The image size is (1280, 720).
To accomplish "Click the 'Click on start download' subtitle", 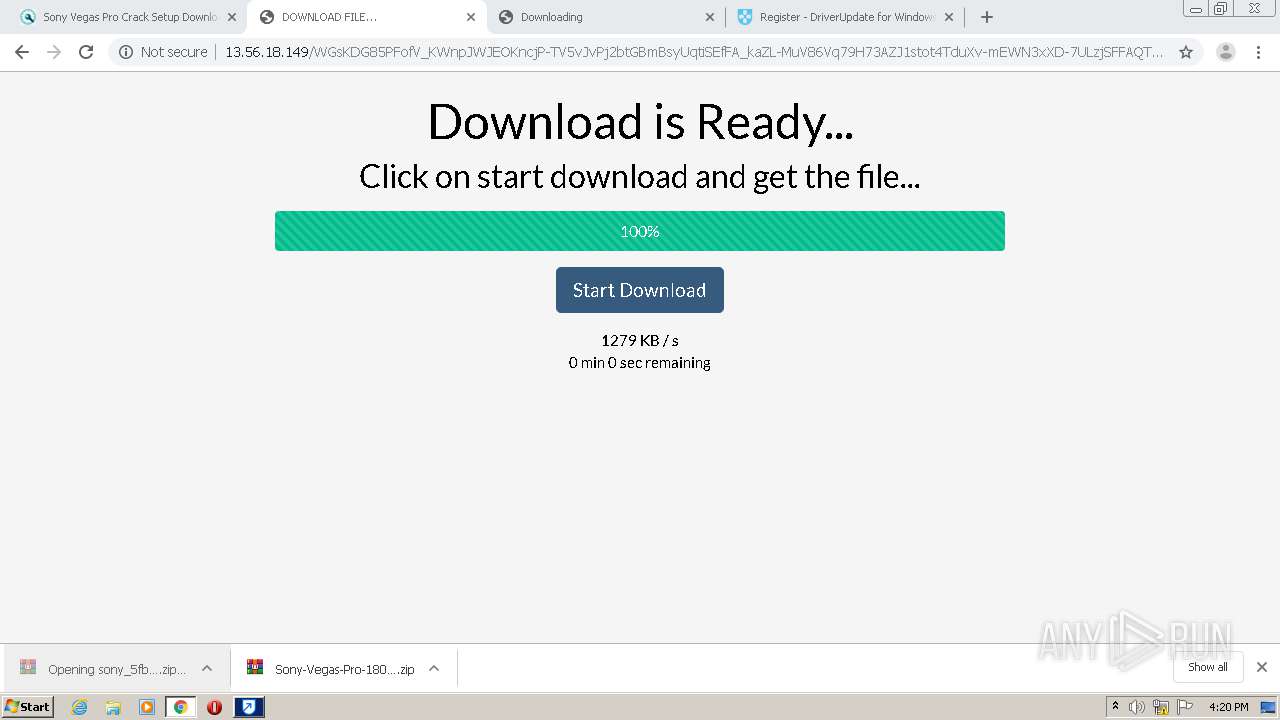I will click(640, 177).
